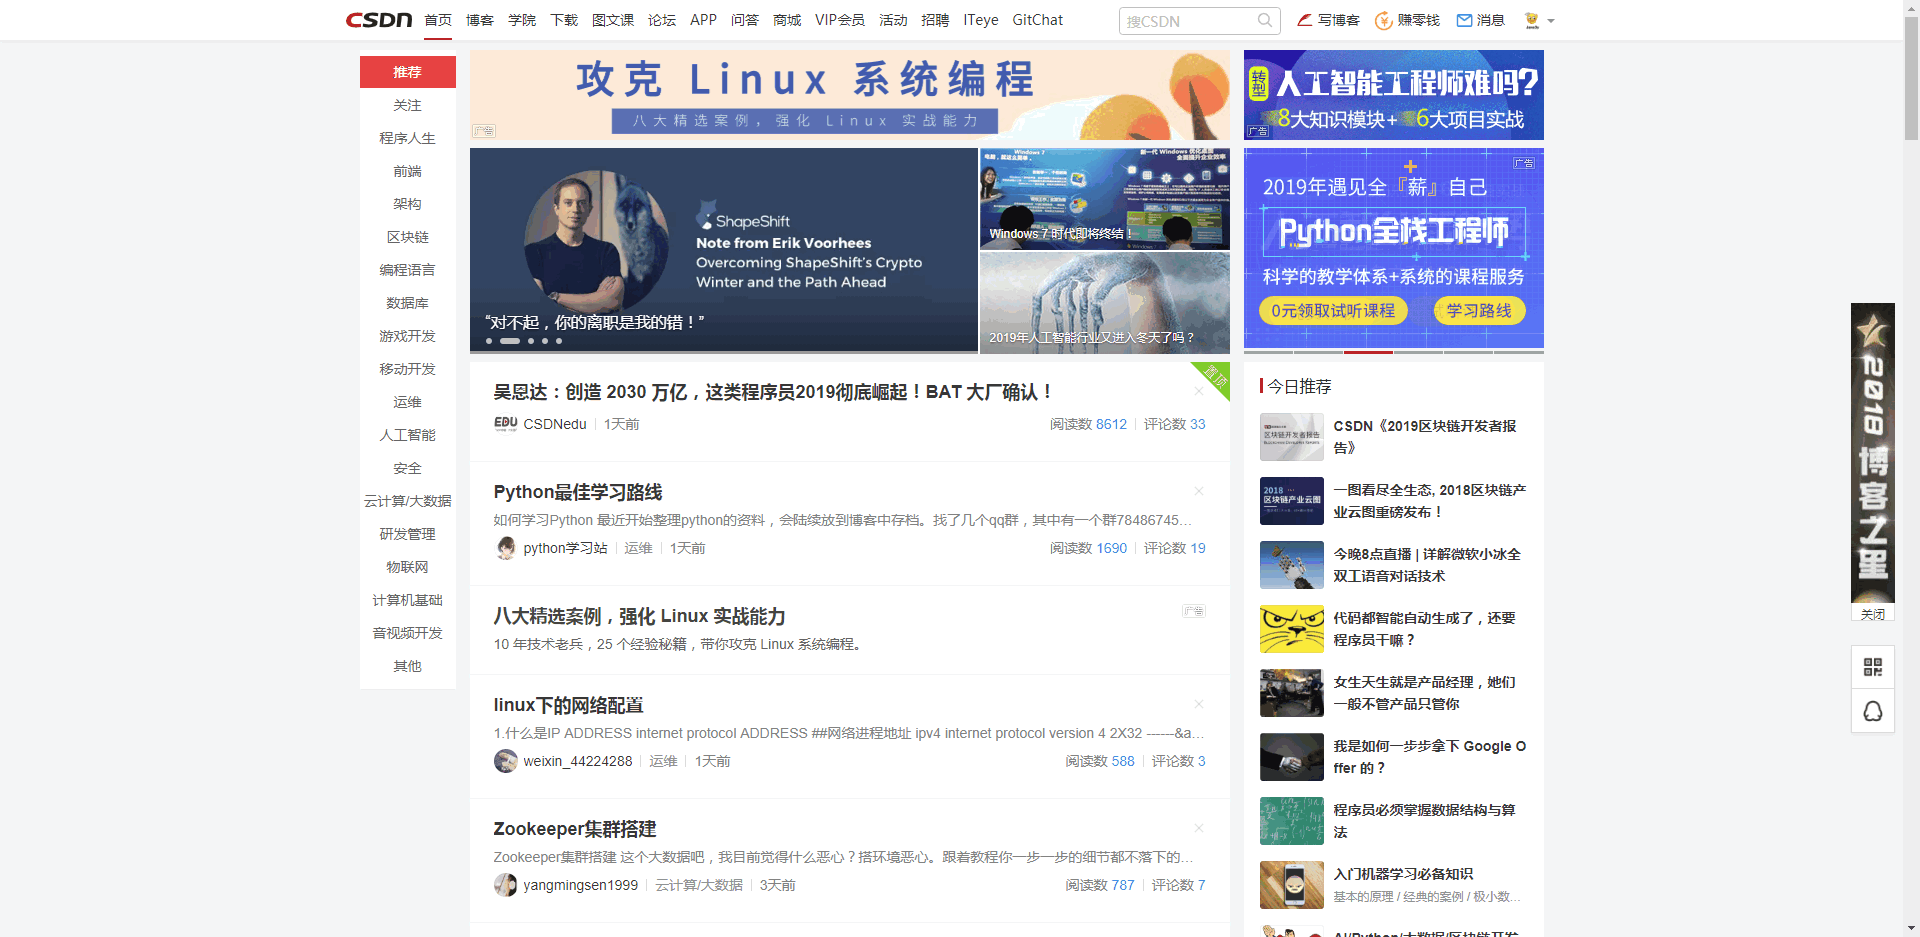
Task: Close the 2018 博客之星 side banner
Action: click(1873, 614)
